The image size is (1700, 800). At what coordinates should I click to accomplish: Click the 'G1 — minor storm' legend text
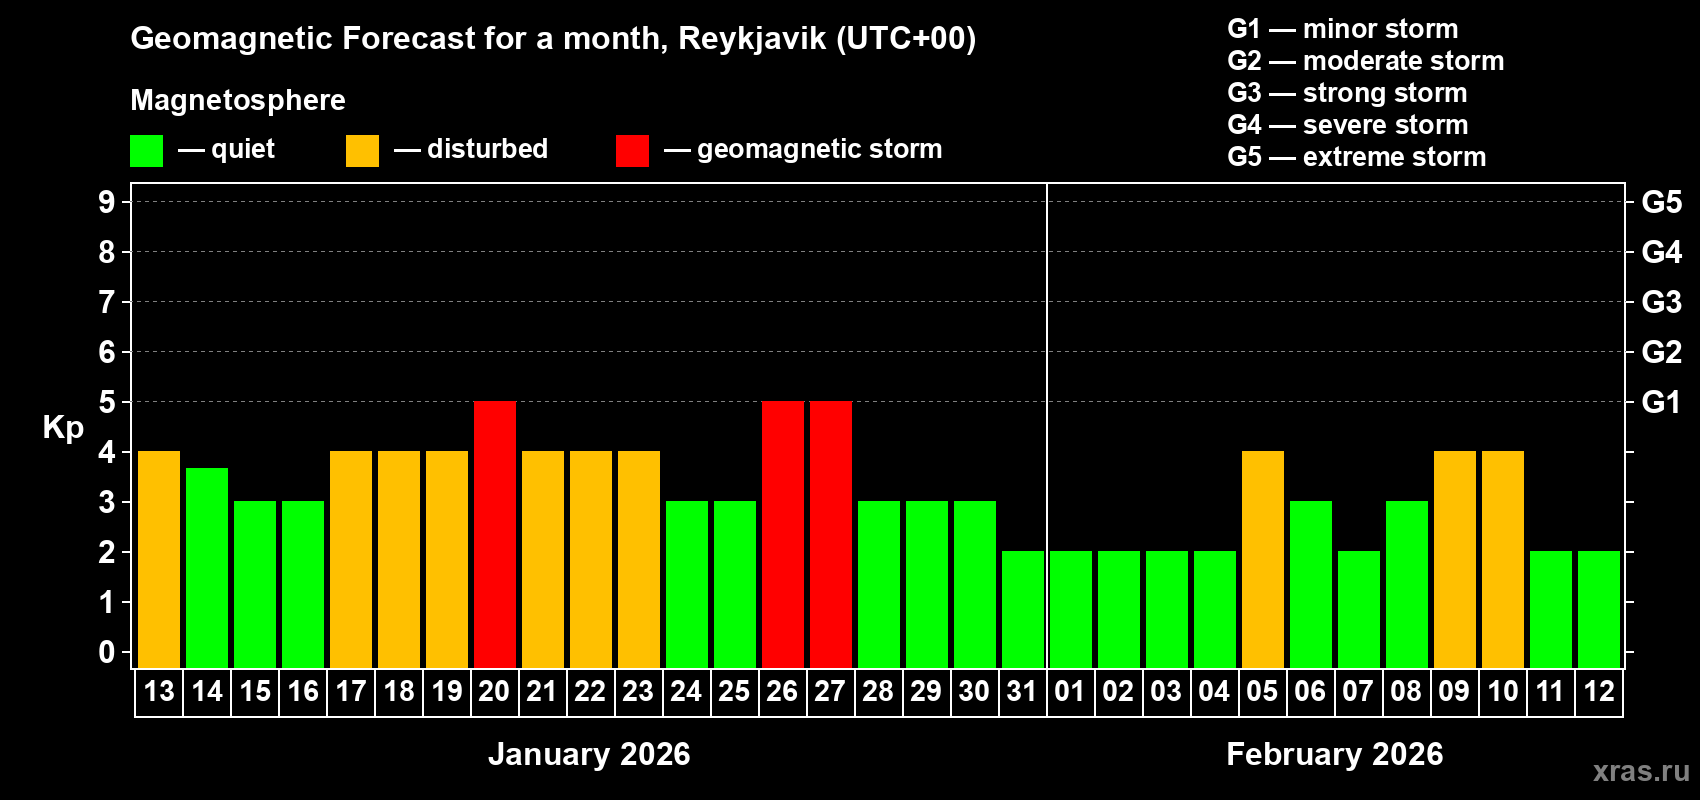(x=1343, y=29)
